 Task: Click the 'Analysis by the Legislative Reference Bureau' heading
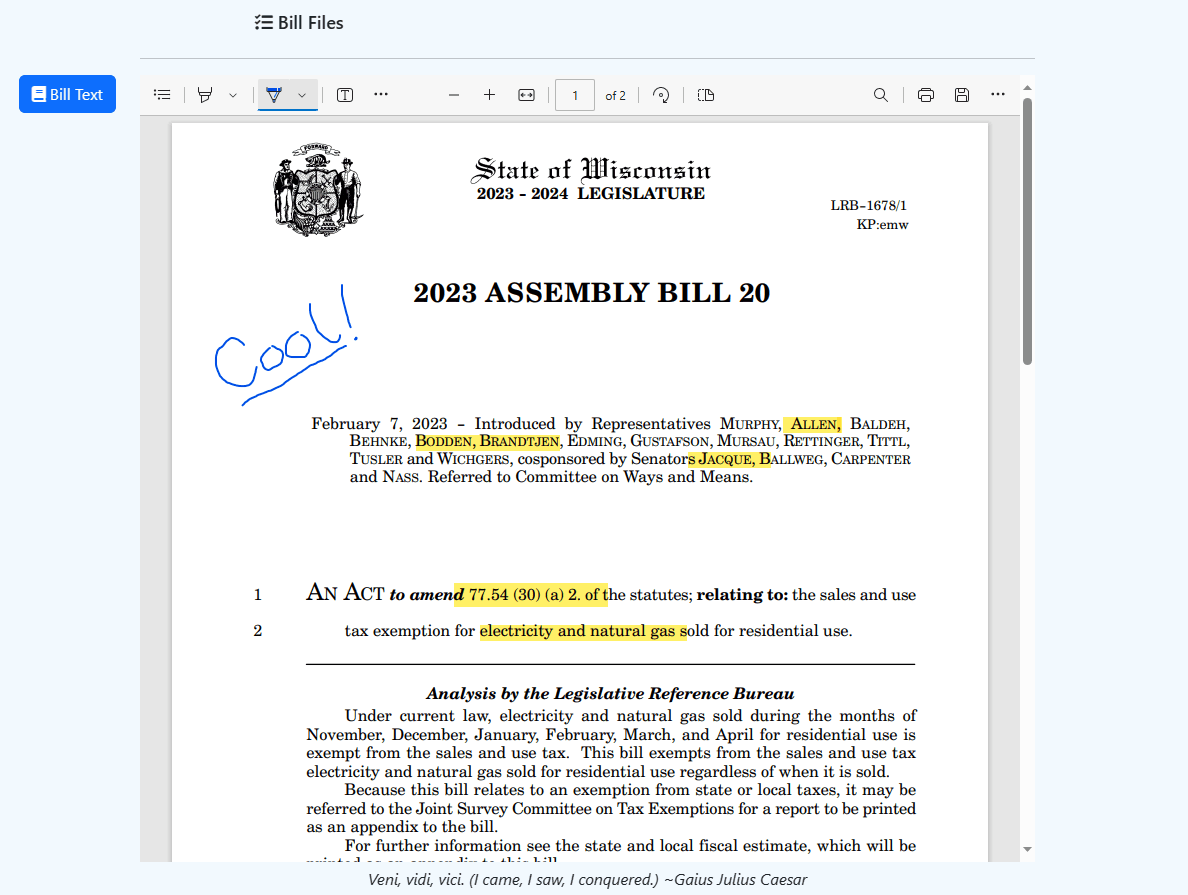tap(610, 693)
